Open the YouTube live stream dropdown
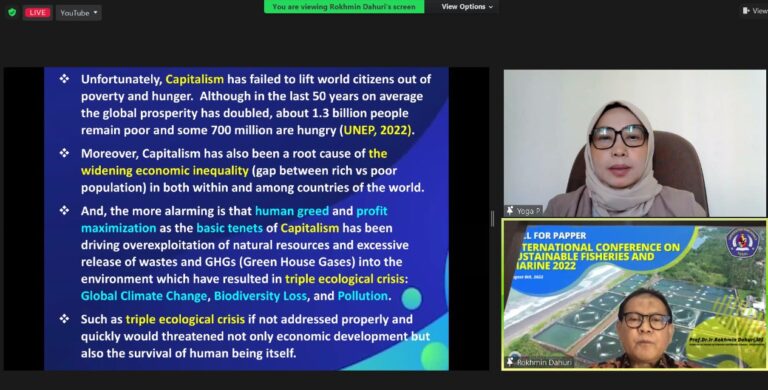Screen dimensions: 768x390 click(x=79, y=13)
